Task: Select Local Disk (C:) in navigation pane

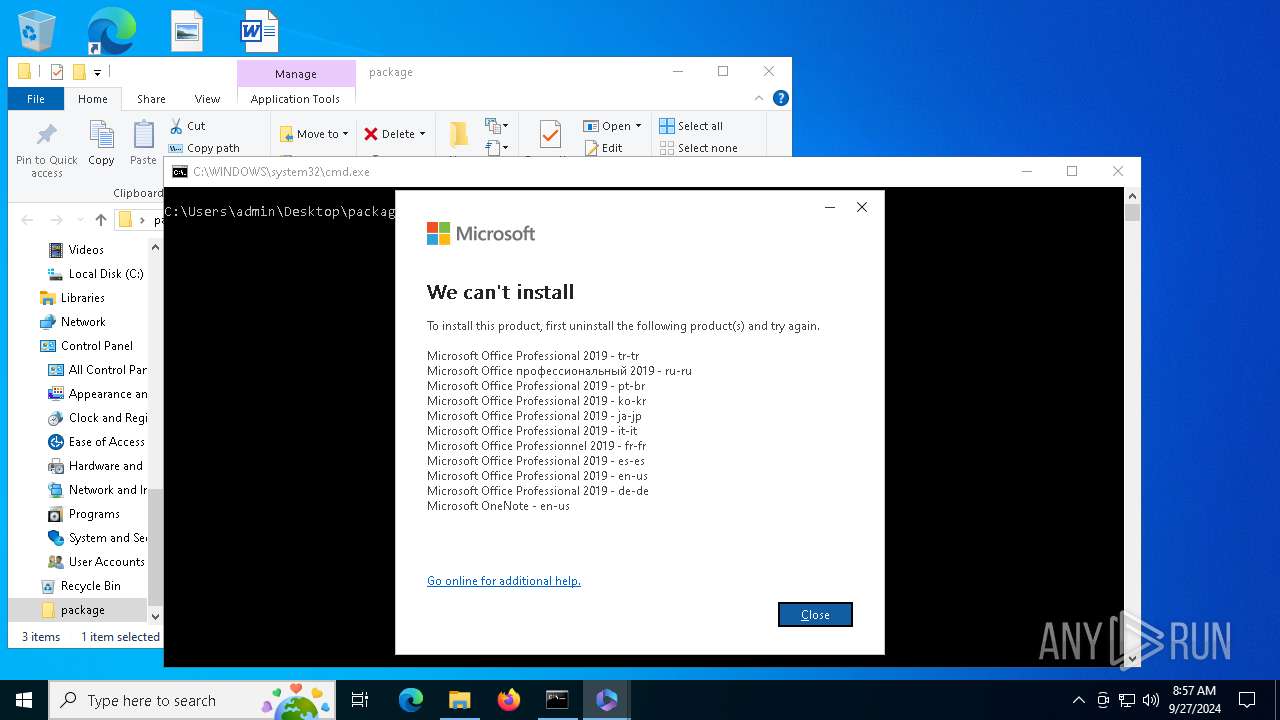Action: click(96, 274)
